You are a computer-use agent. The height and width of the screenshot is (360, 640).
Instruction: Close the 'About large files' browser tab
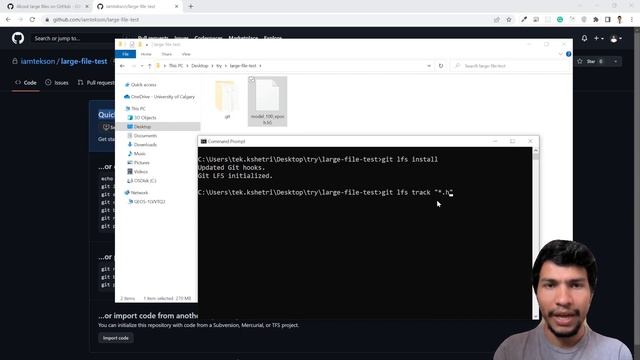87,7
